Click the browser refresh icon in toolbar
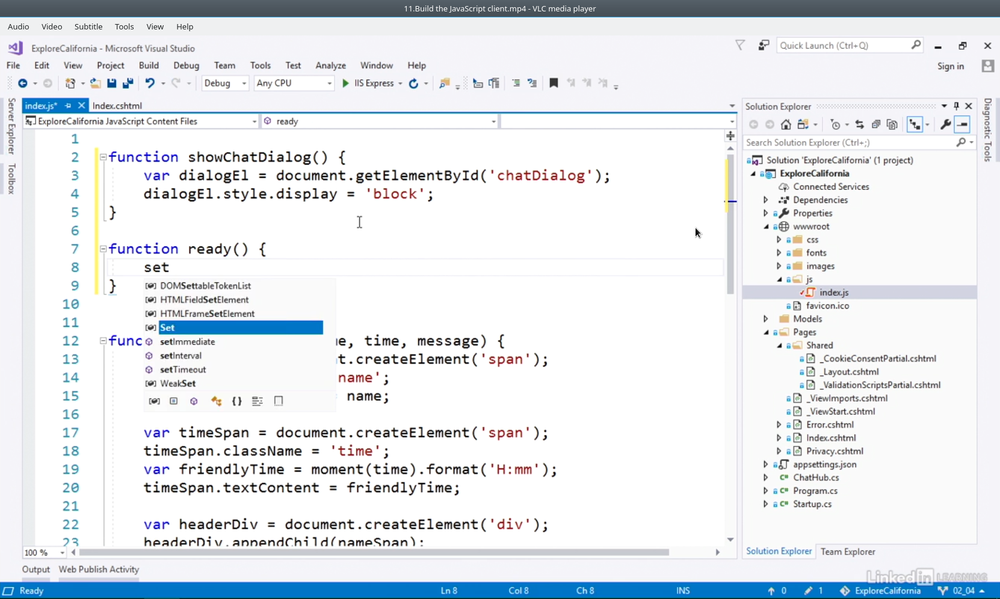The image size is (1000, 599). 413,84
